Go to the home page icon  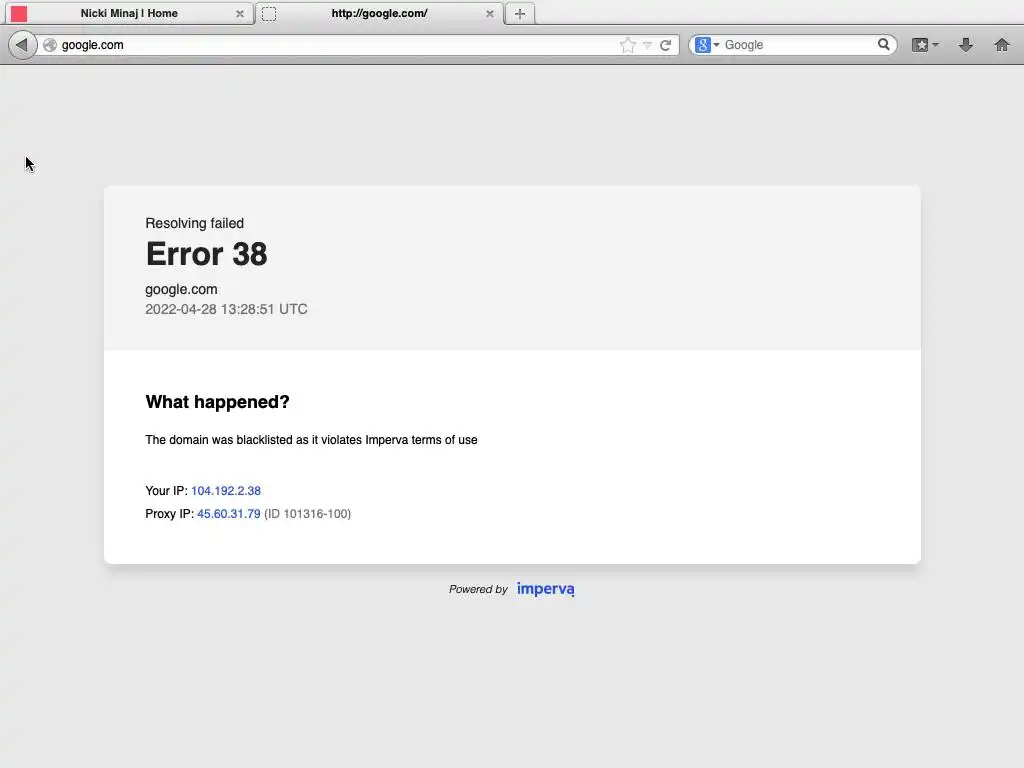(1002, 45)
